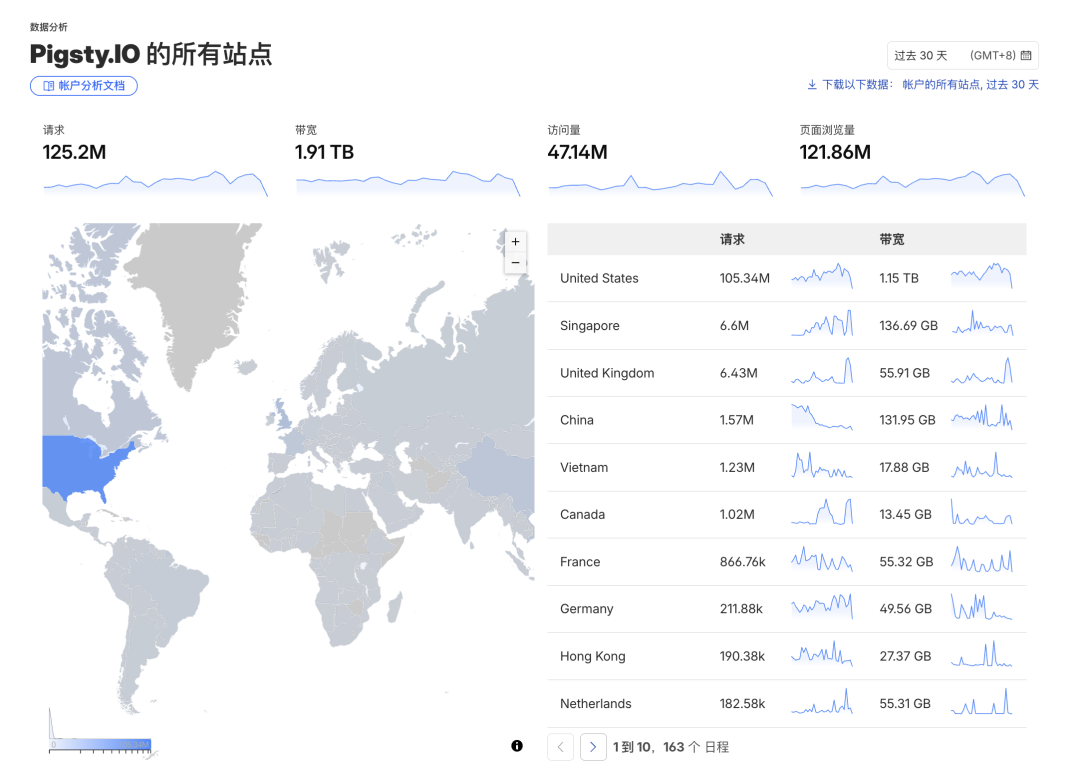Image resolution: width=1080 pixels, height=774 pixels.
Task: Zoom in on the world map
Action: pyautogui.click(x=515, y=242)
